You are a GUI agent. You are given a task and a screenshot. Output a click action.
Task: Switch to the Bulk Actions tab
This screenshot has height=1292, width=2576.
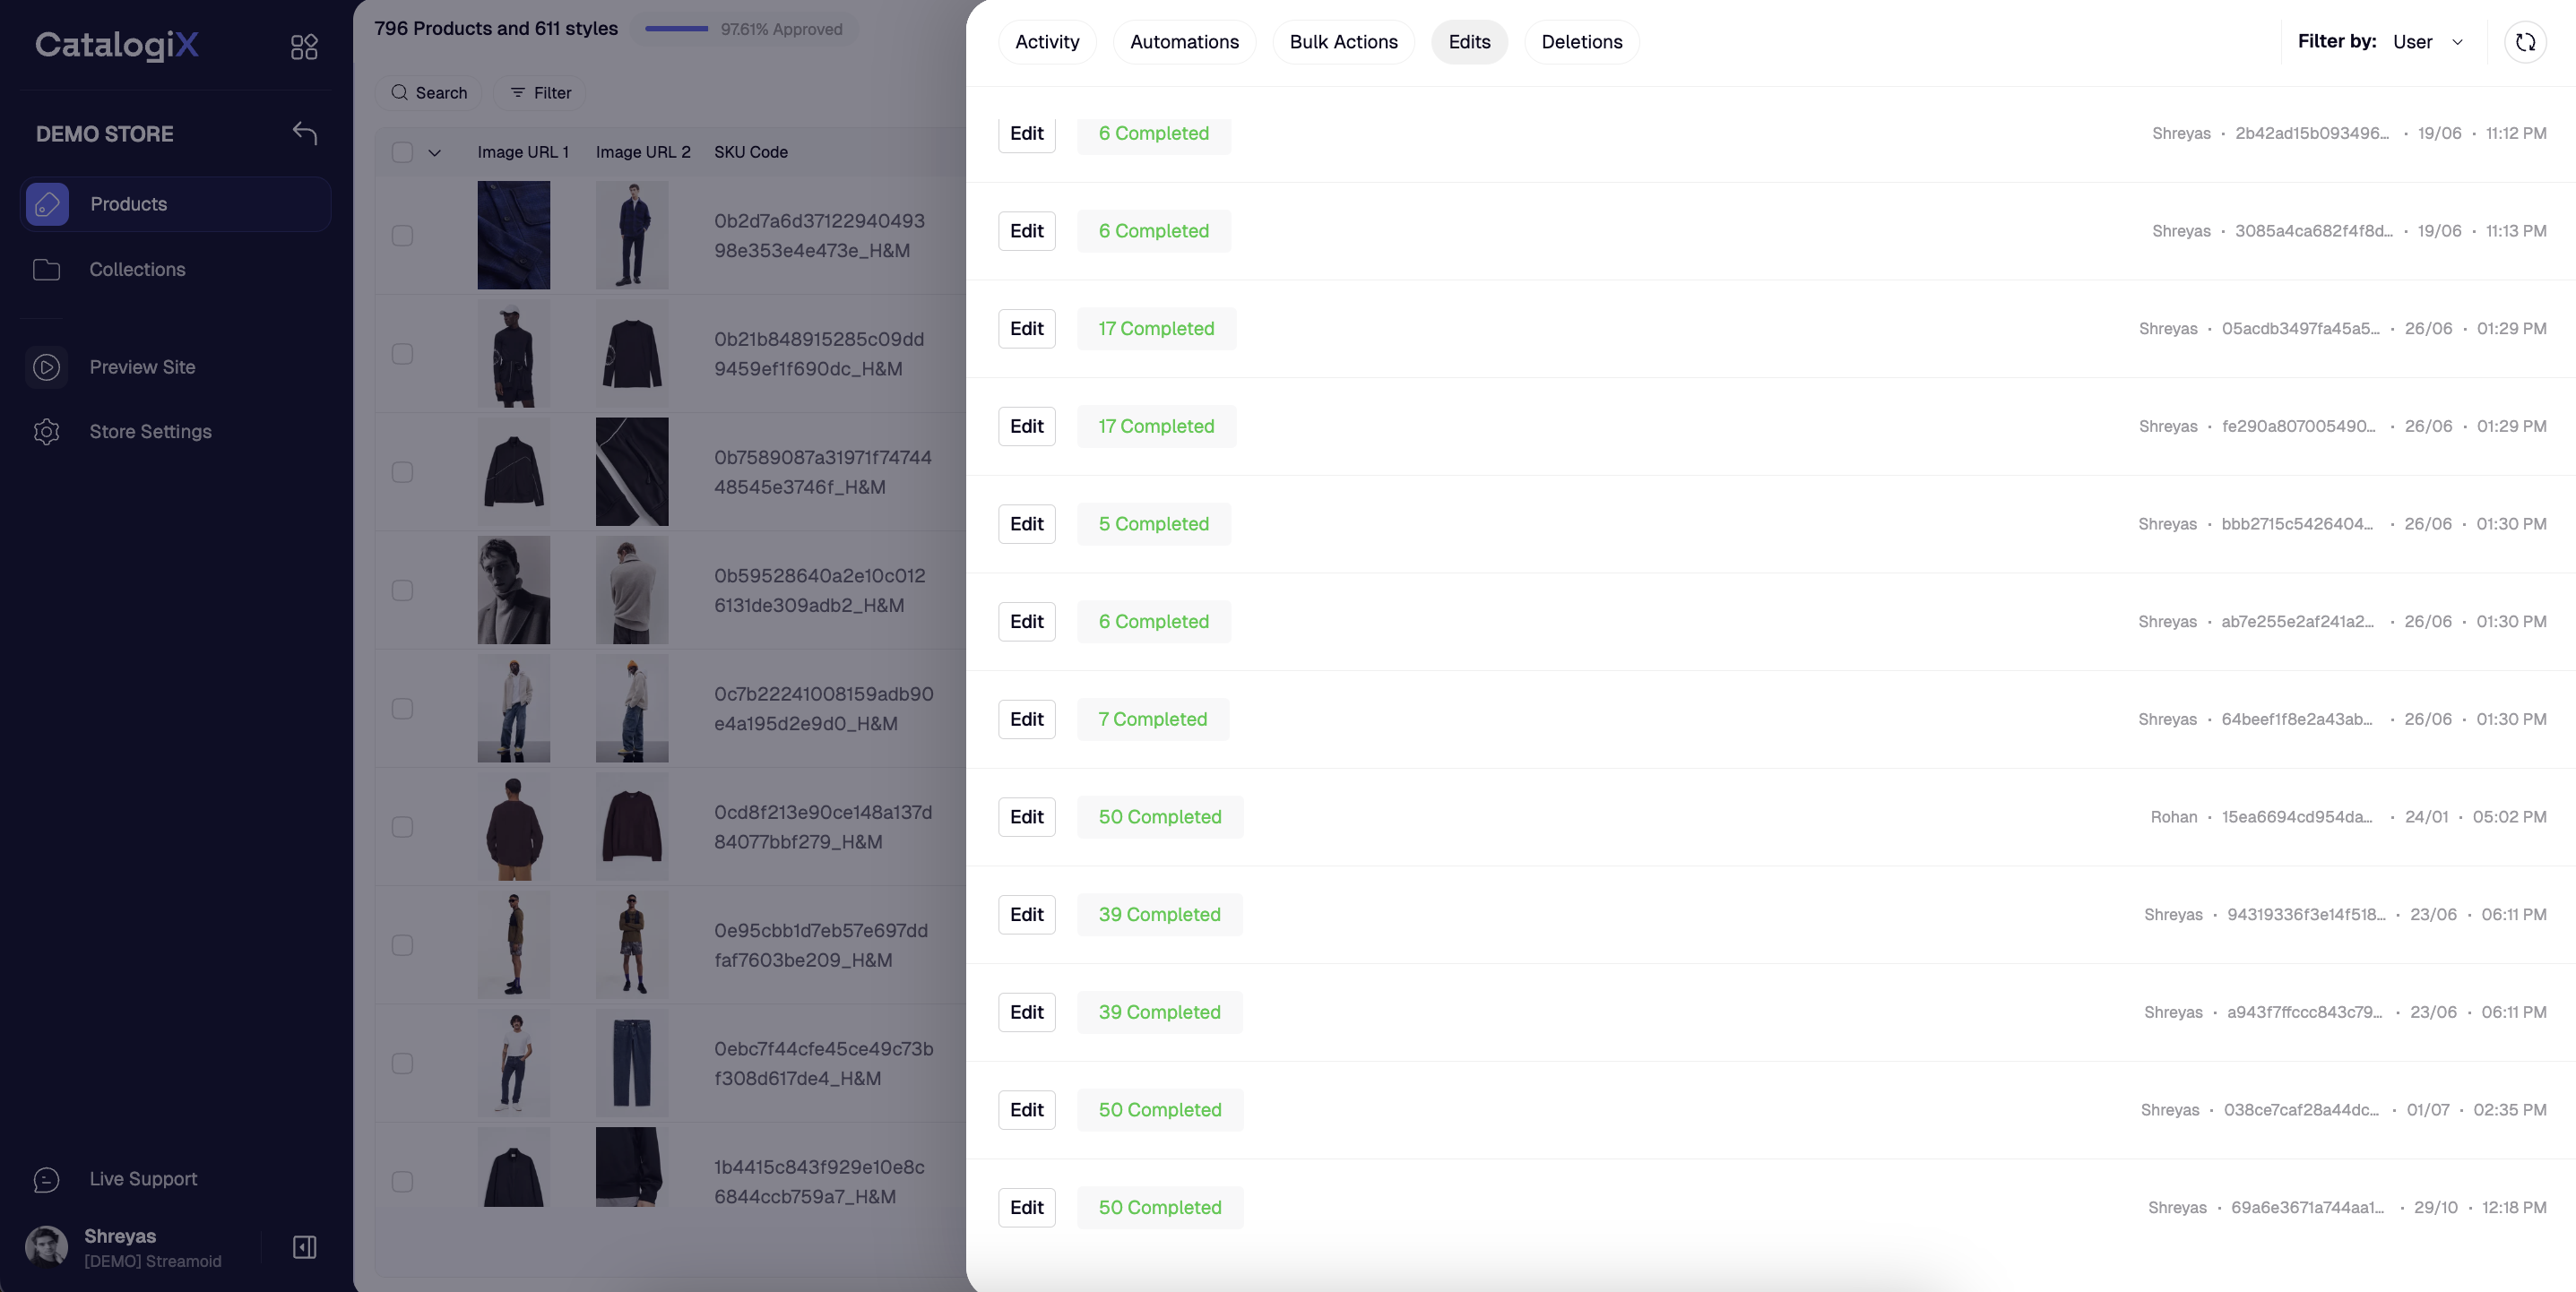coord(1343,42)
